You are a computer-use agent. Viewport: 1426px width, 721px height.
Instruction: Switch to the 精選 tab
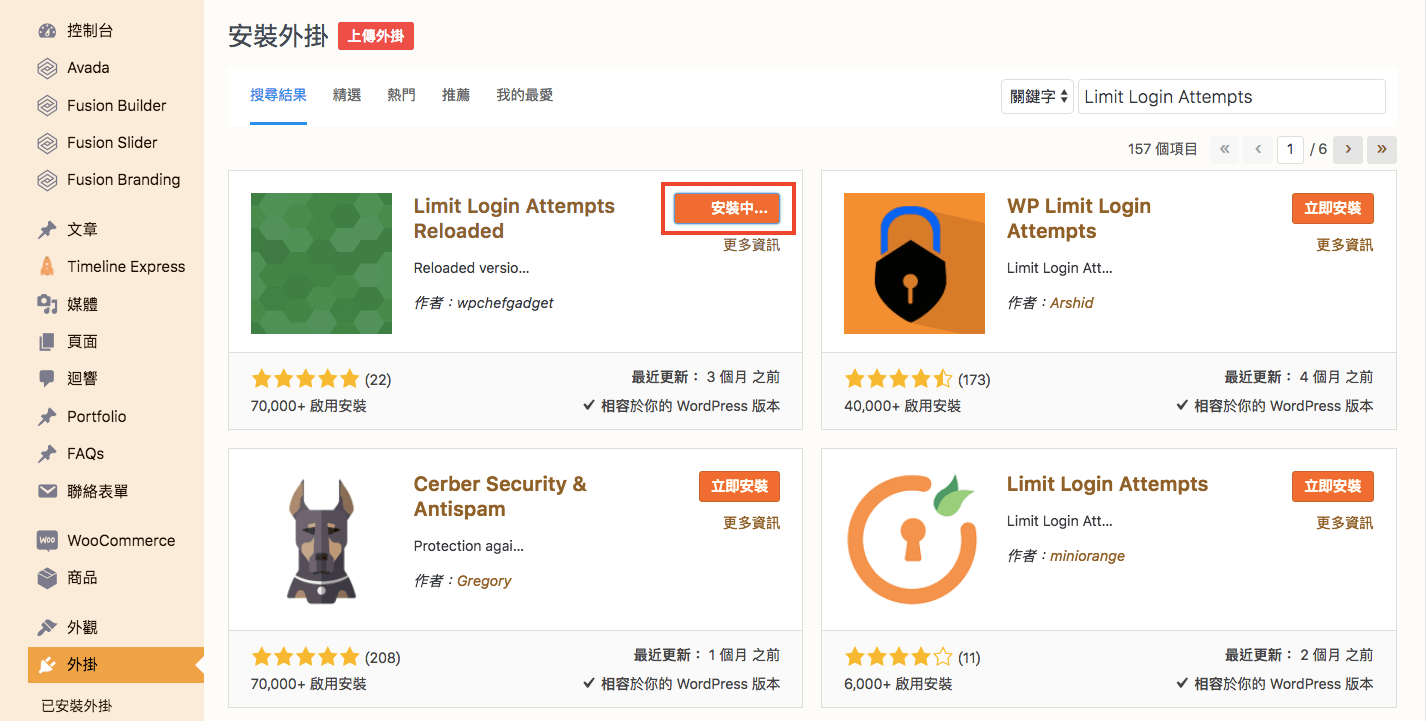point(347,95)
